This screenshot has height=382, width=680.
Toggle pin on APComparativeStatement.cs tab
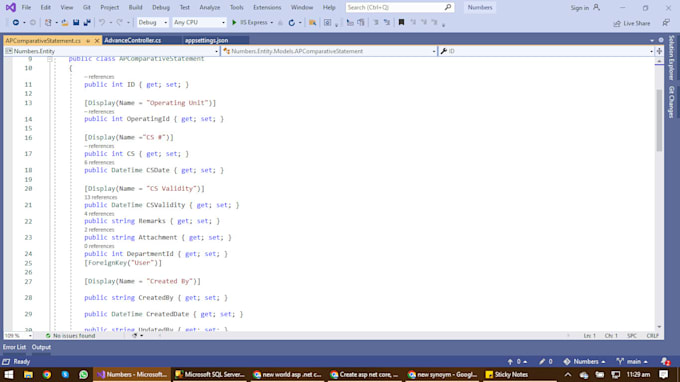click(x=88, y=40)
